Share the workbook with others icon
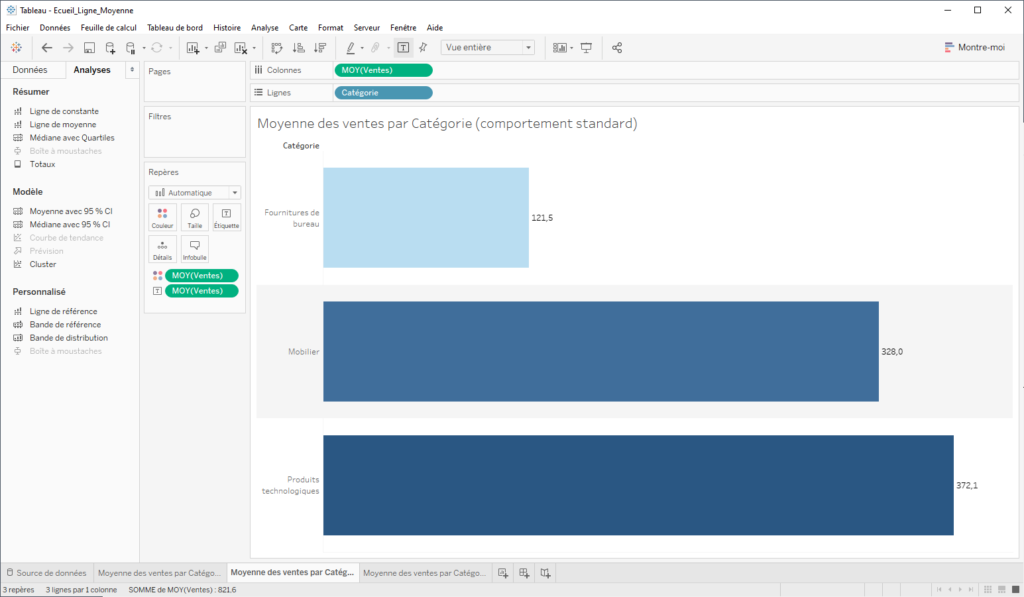The height and width of the screenshot is (597, 1024). (x=617, y=48)
